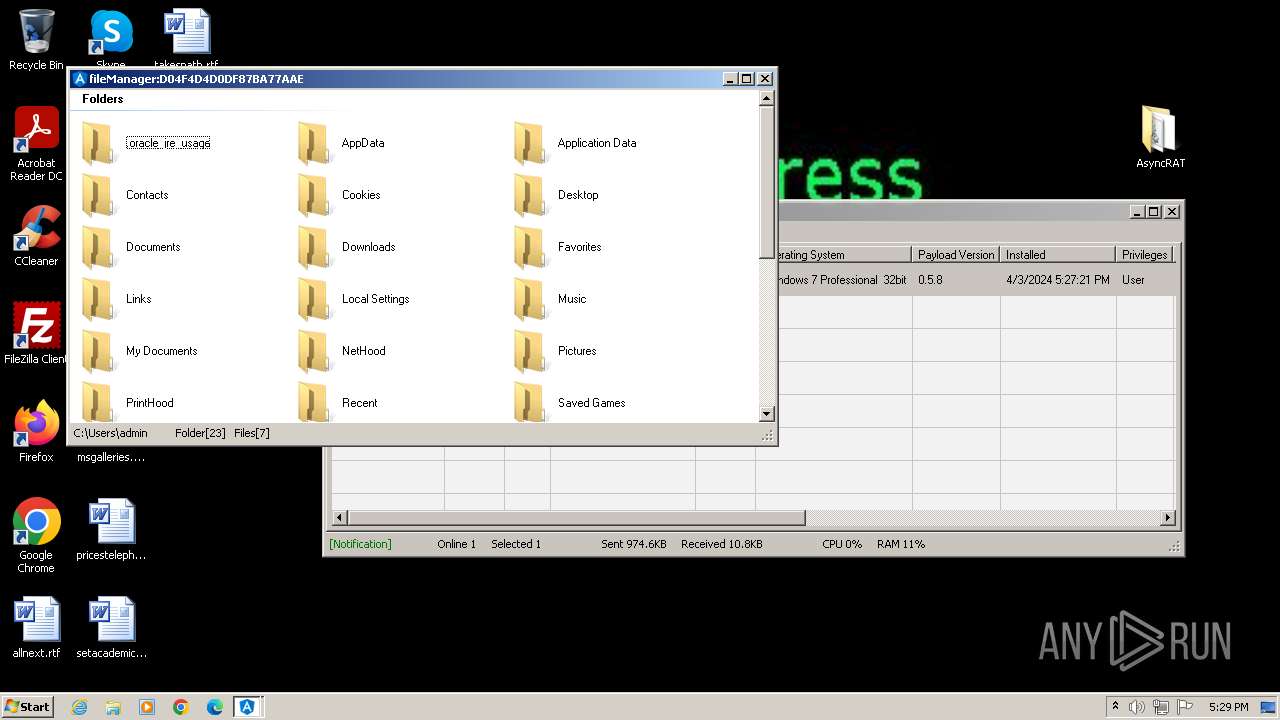Screen dimensions: 1280x720
Task: Select the Application Data folder icon
Action: (x=530, y=143)
